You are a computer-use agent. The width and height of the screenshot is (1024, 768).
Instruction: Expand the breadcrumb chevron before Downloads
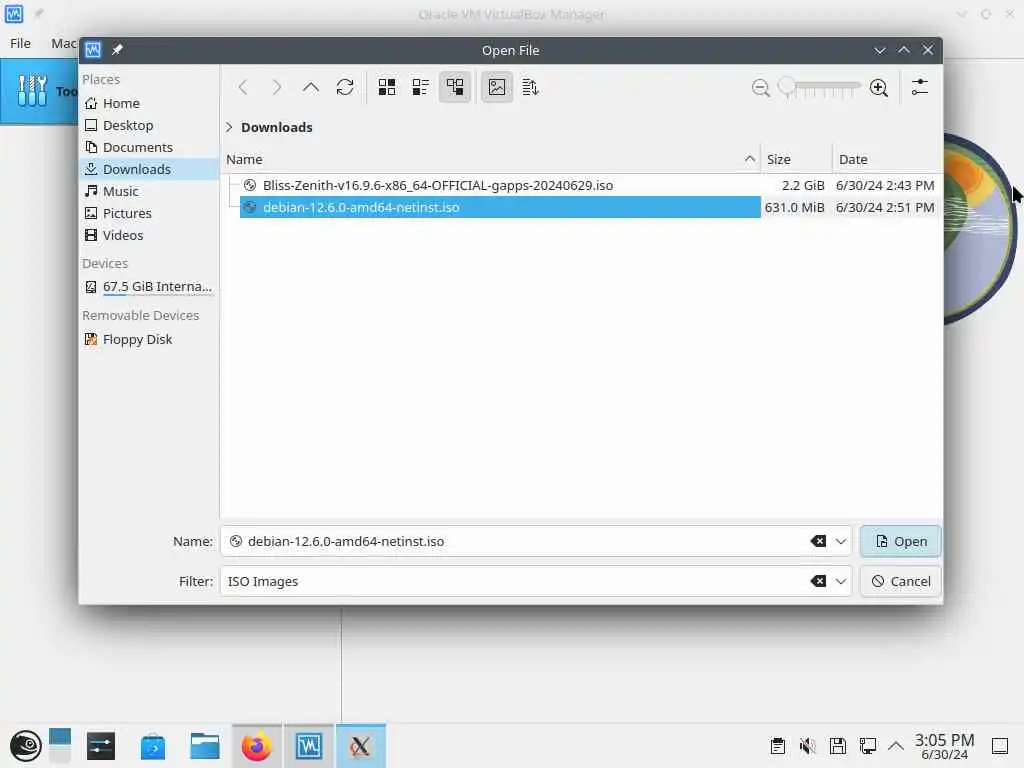pyautogui.click(x=229, y=127)
